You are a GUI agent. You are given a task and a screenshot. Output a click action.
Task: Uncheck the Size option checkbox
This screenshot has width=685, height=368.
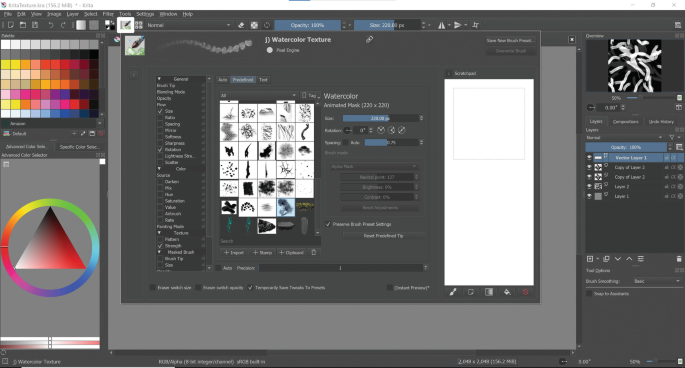[x=160, y=111]
